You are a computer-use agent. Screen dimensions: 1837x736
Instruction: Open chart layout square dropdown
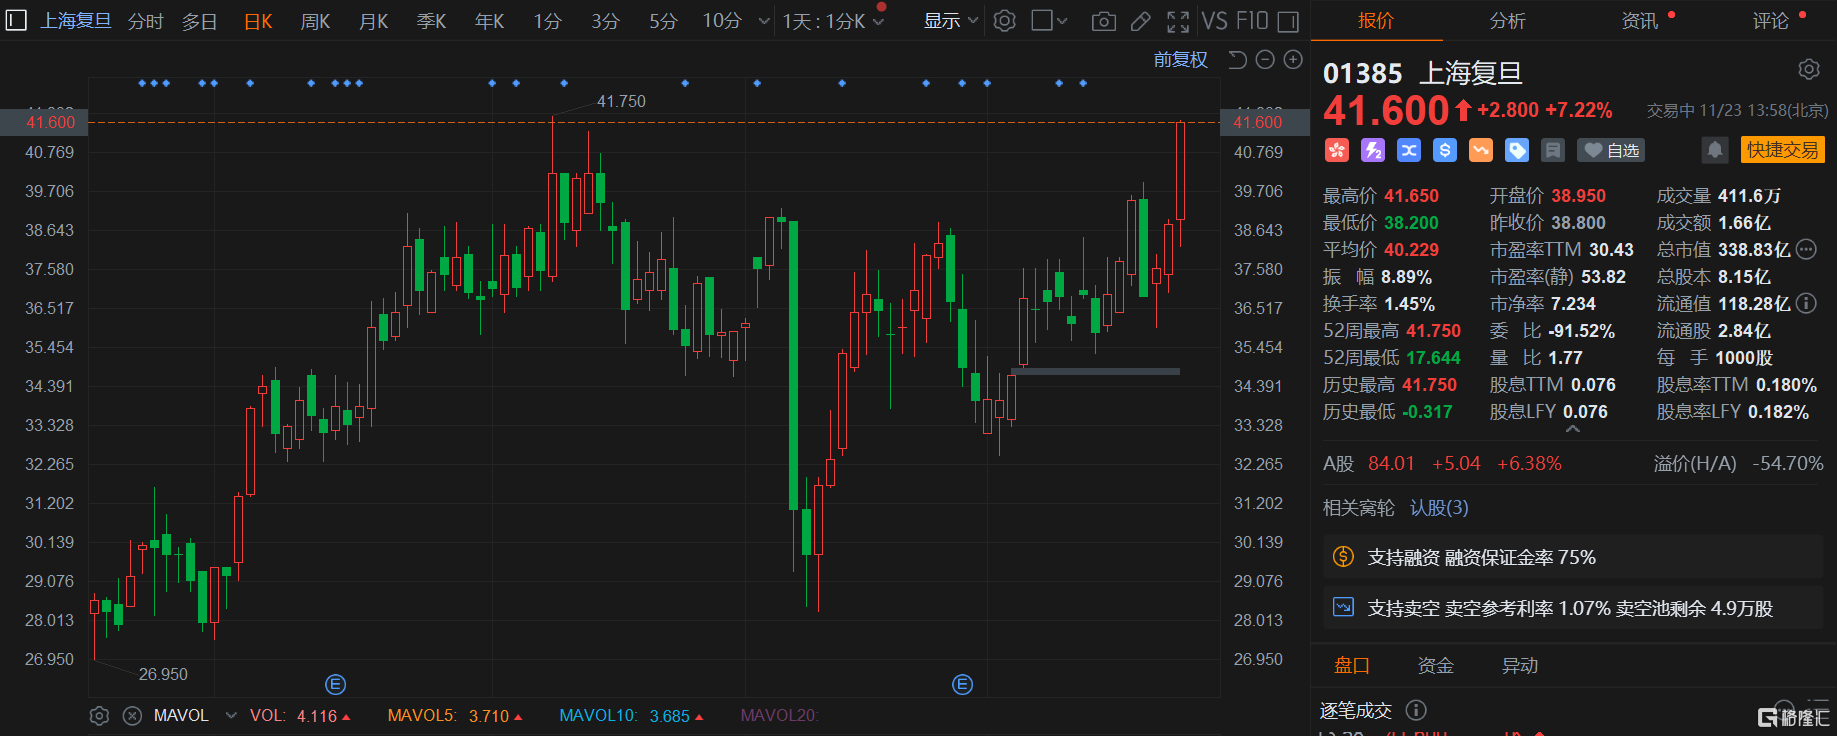pyautogui.click(x=1049, y=21)
